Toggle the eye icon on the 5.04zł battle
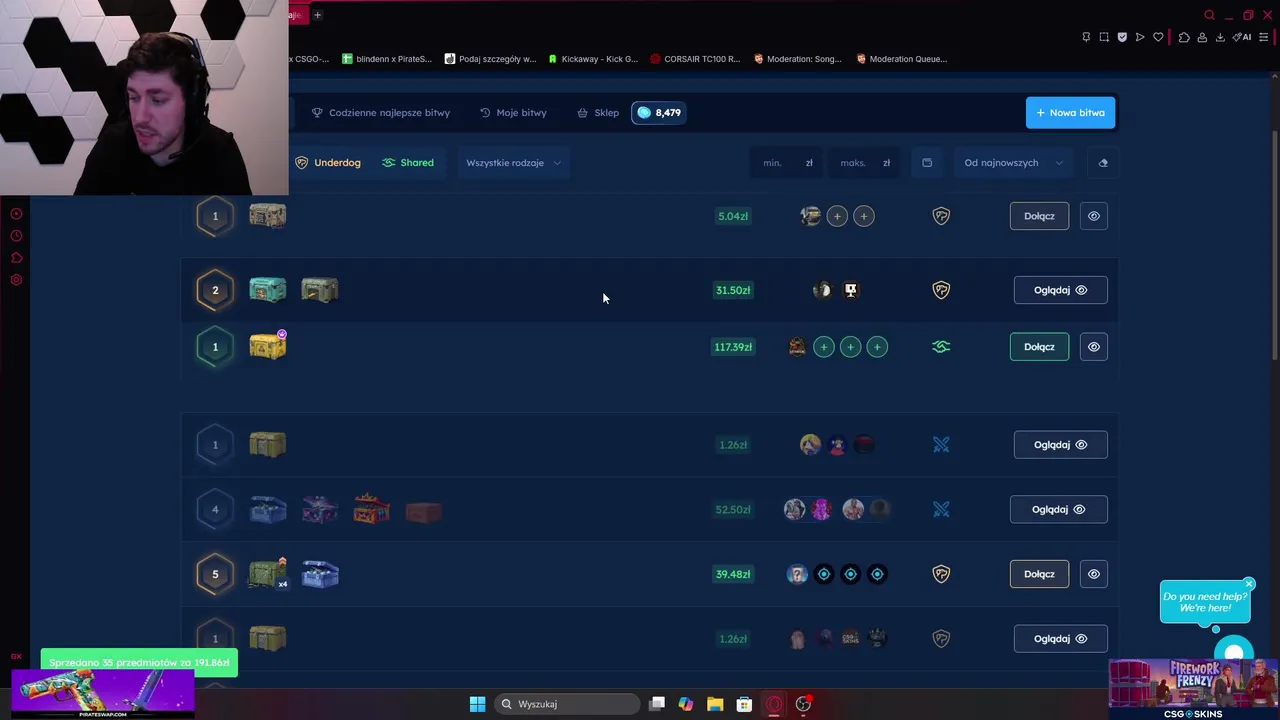The image size is (1280, 720). coord(1094,216)
